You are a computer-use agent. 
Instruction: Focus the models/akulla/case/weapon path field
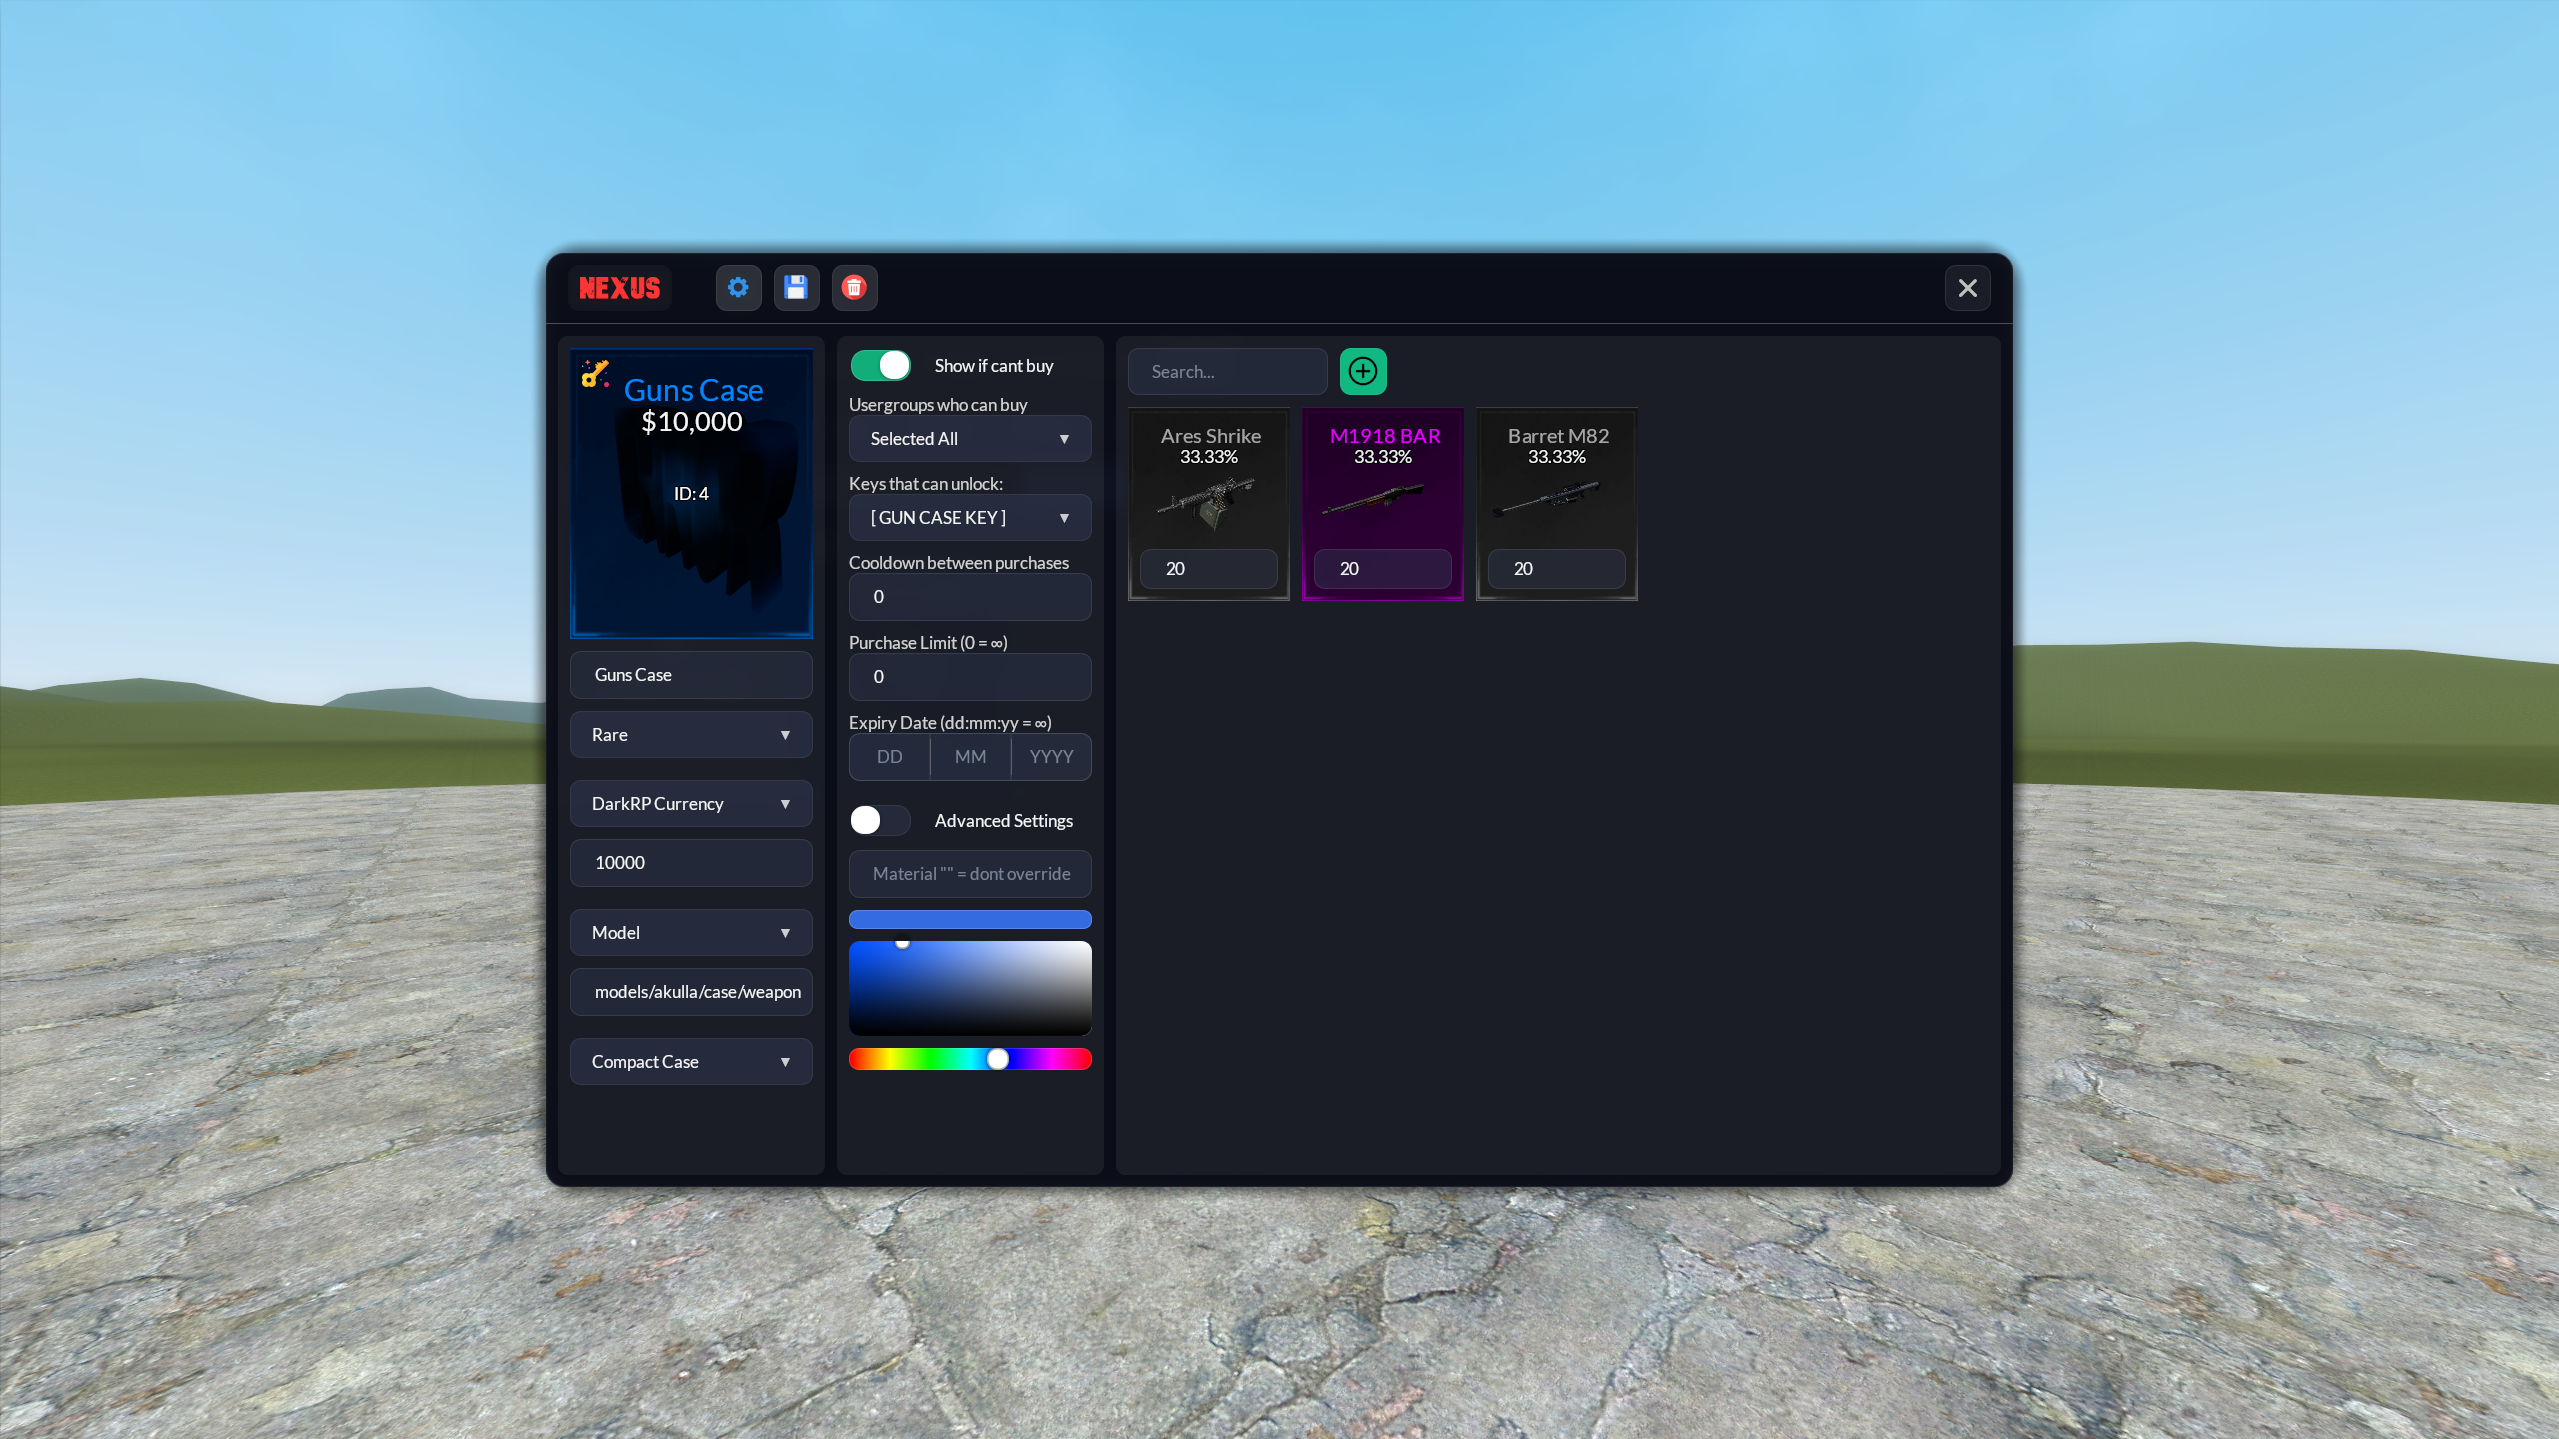[691, 992]
